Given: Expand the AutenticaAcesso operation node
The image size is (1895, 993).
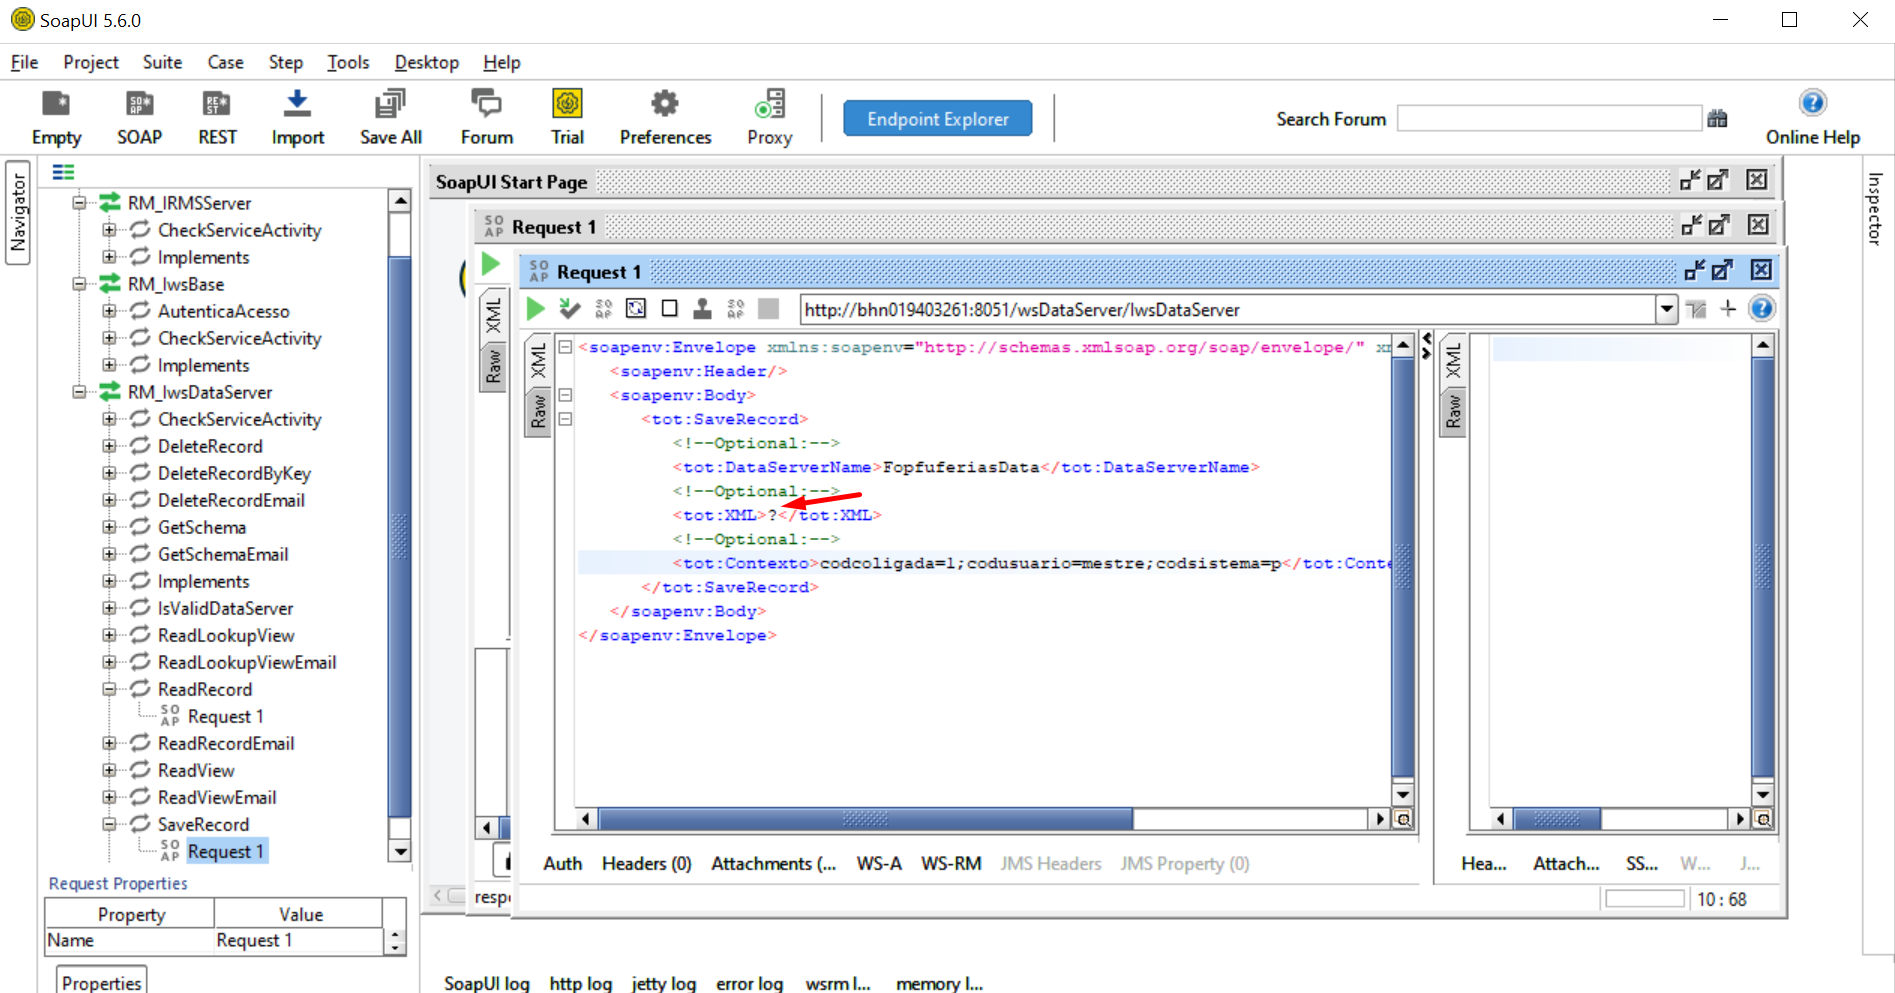Looking at the screenshot, I should click(x=109, y=311).
